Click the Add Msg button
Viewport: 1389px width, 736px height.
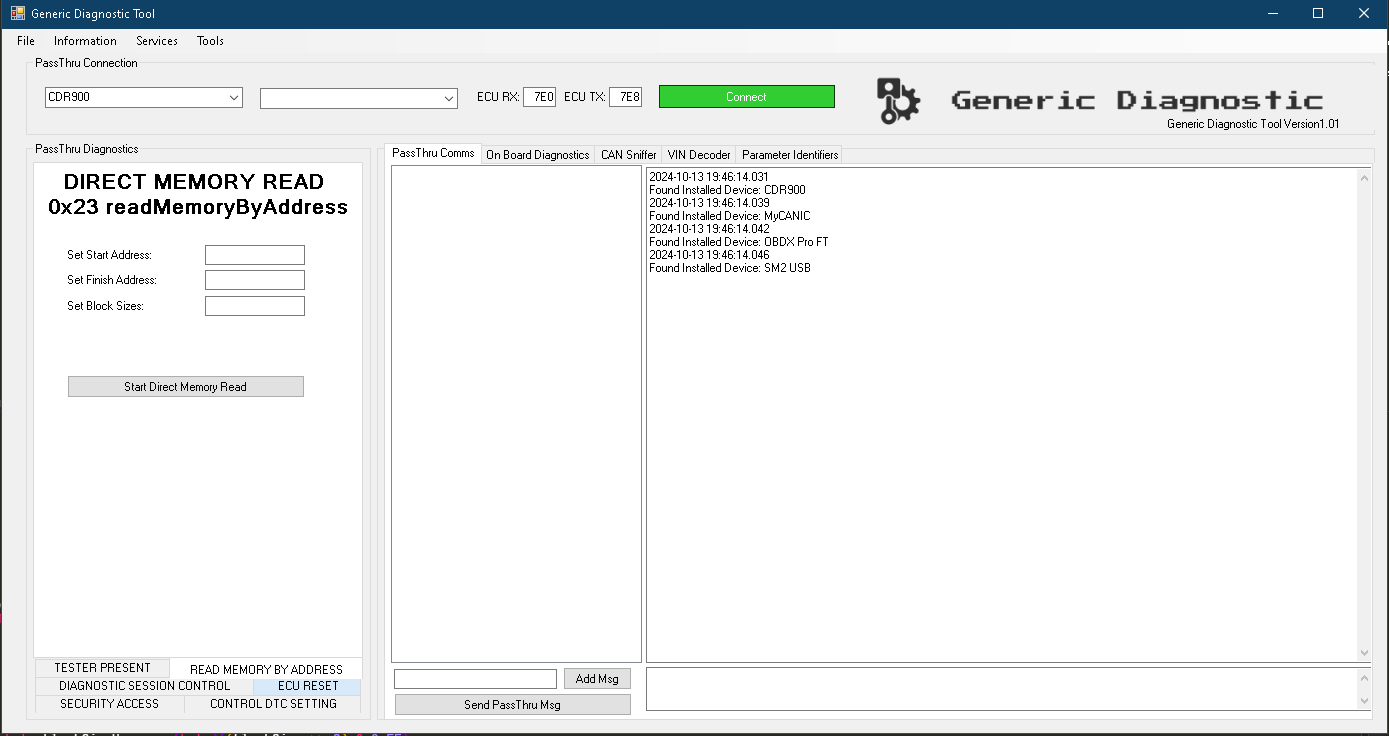coord(597,679)
